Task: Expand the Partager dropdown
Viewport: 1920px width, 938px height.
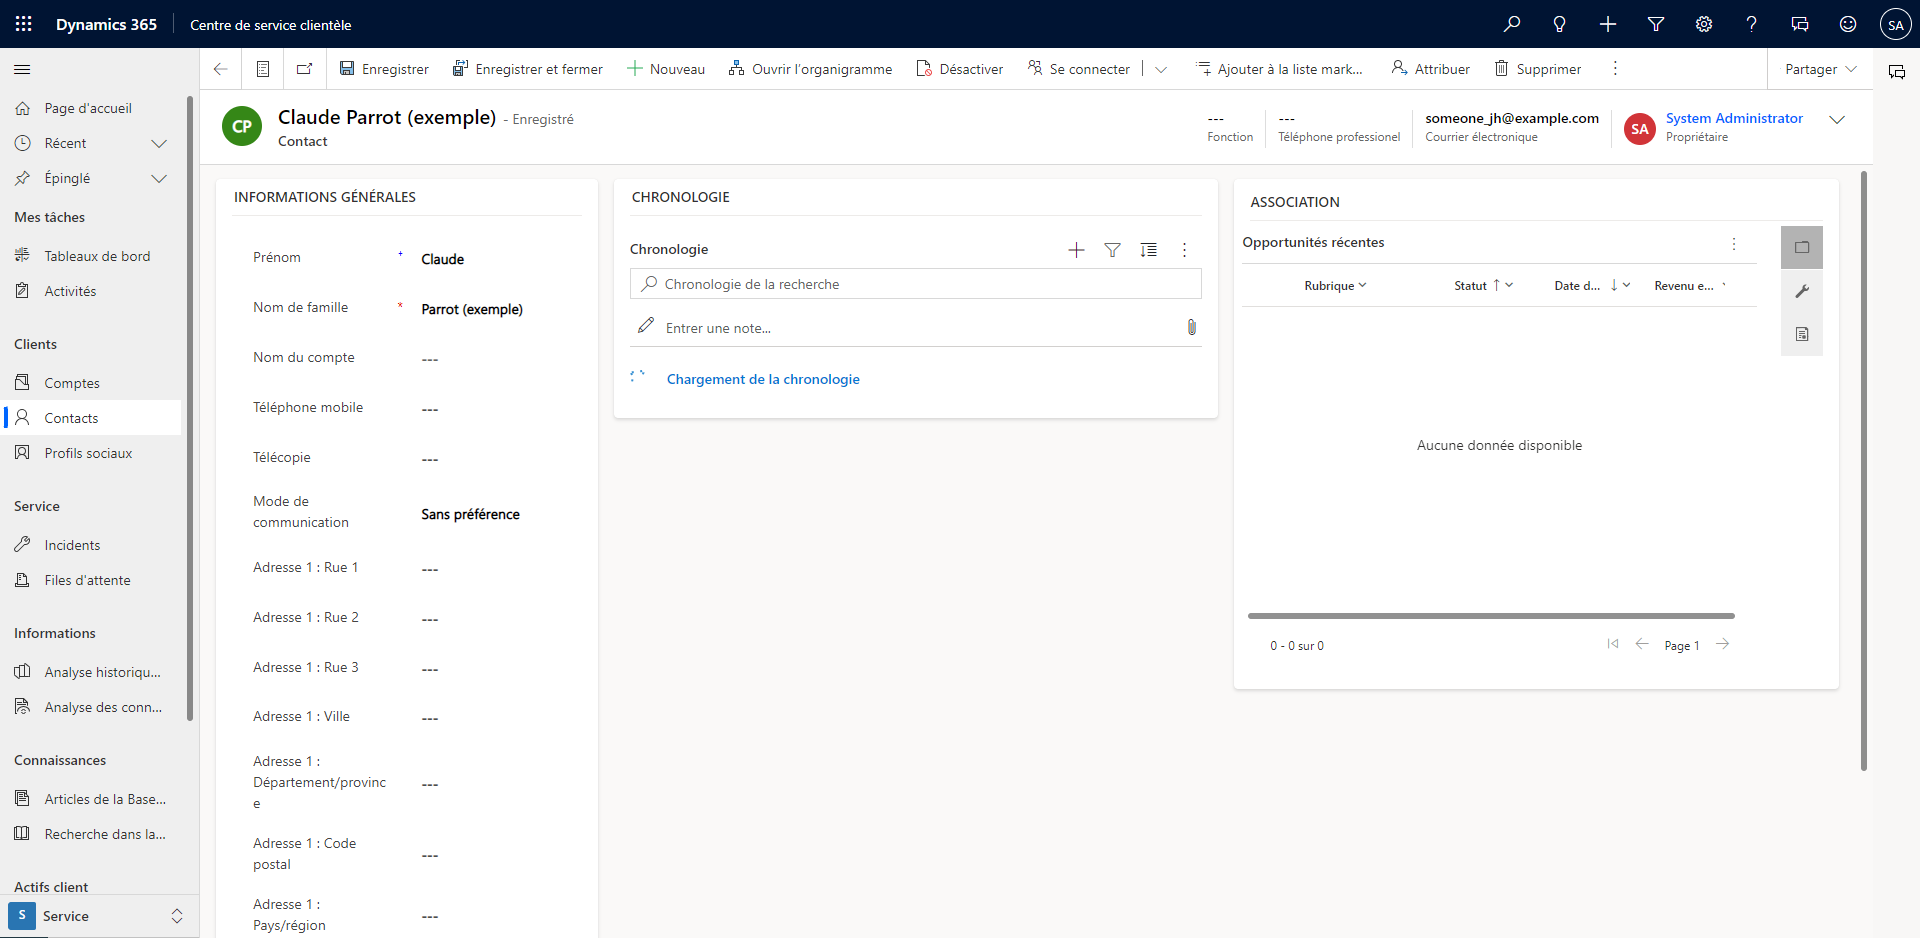Action: [x=1852, y=69]
